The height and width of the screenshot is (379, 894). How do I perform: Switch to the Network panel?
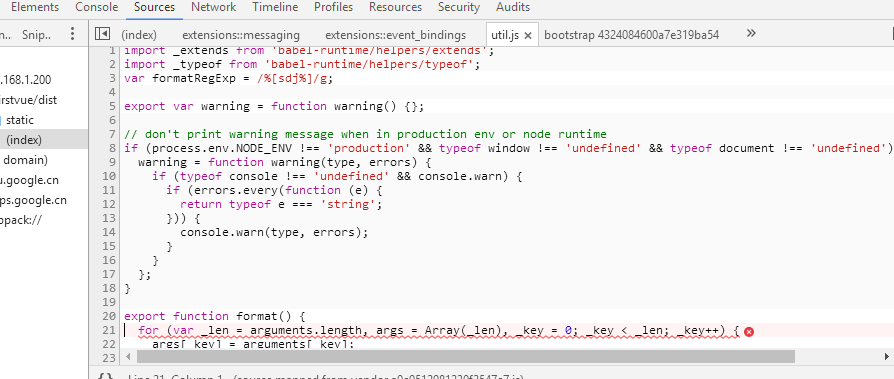coord(213,7)
